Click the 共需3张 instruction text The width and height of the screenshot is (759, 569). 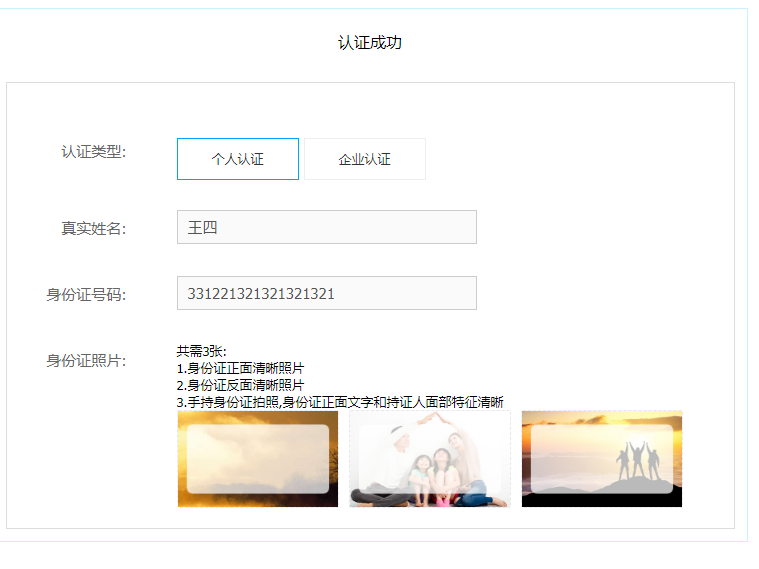point(202,351)
